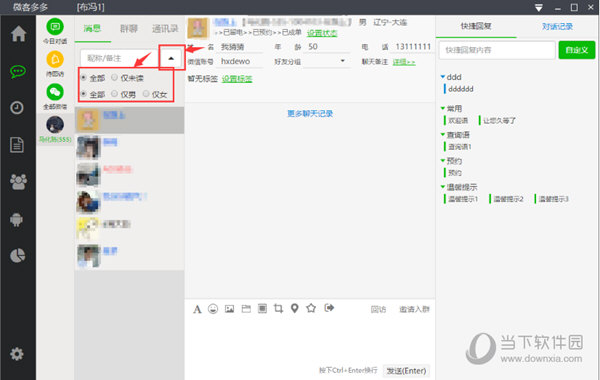Click the orange bell 待回访 icon
Screen dimensions: 600x380
pyautogui.click(x=55, y=59)
